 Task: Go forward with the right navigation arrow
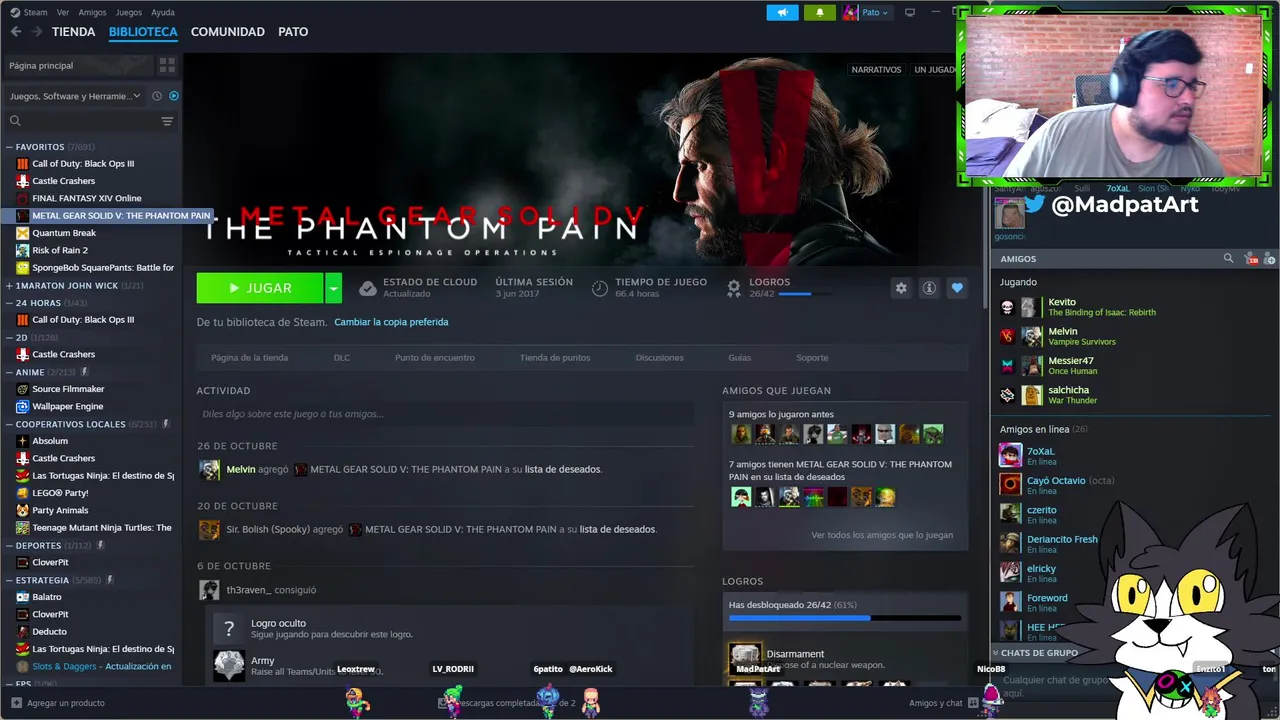37,32
